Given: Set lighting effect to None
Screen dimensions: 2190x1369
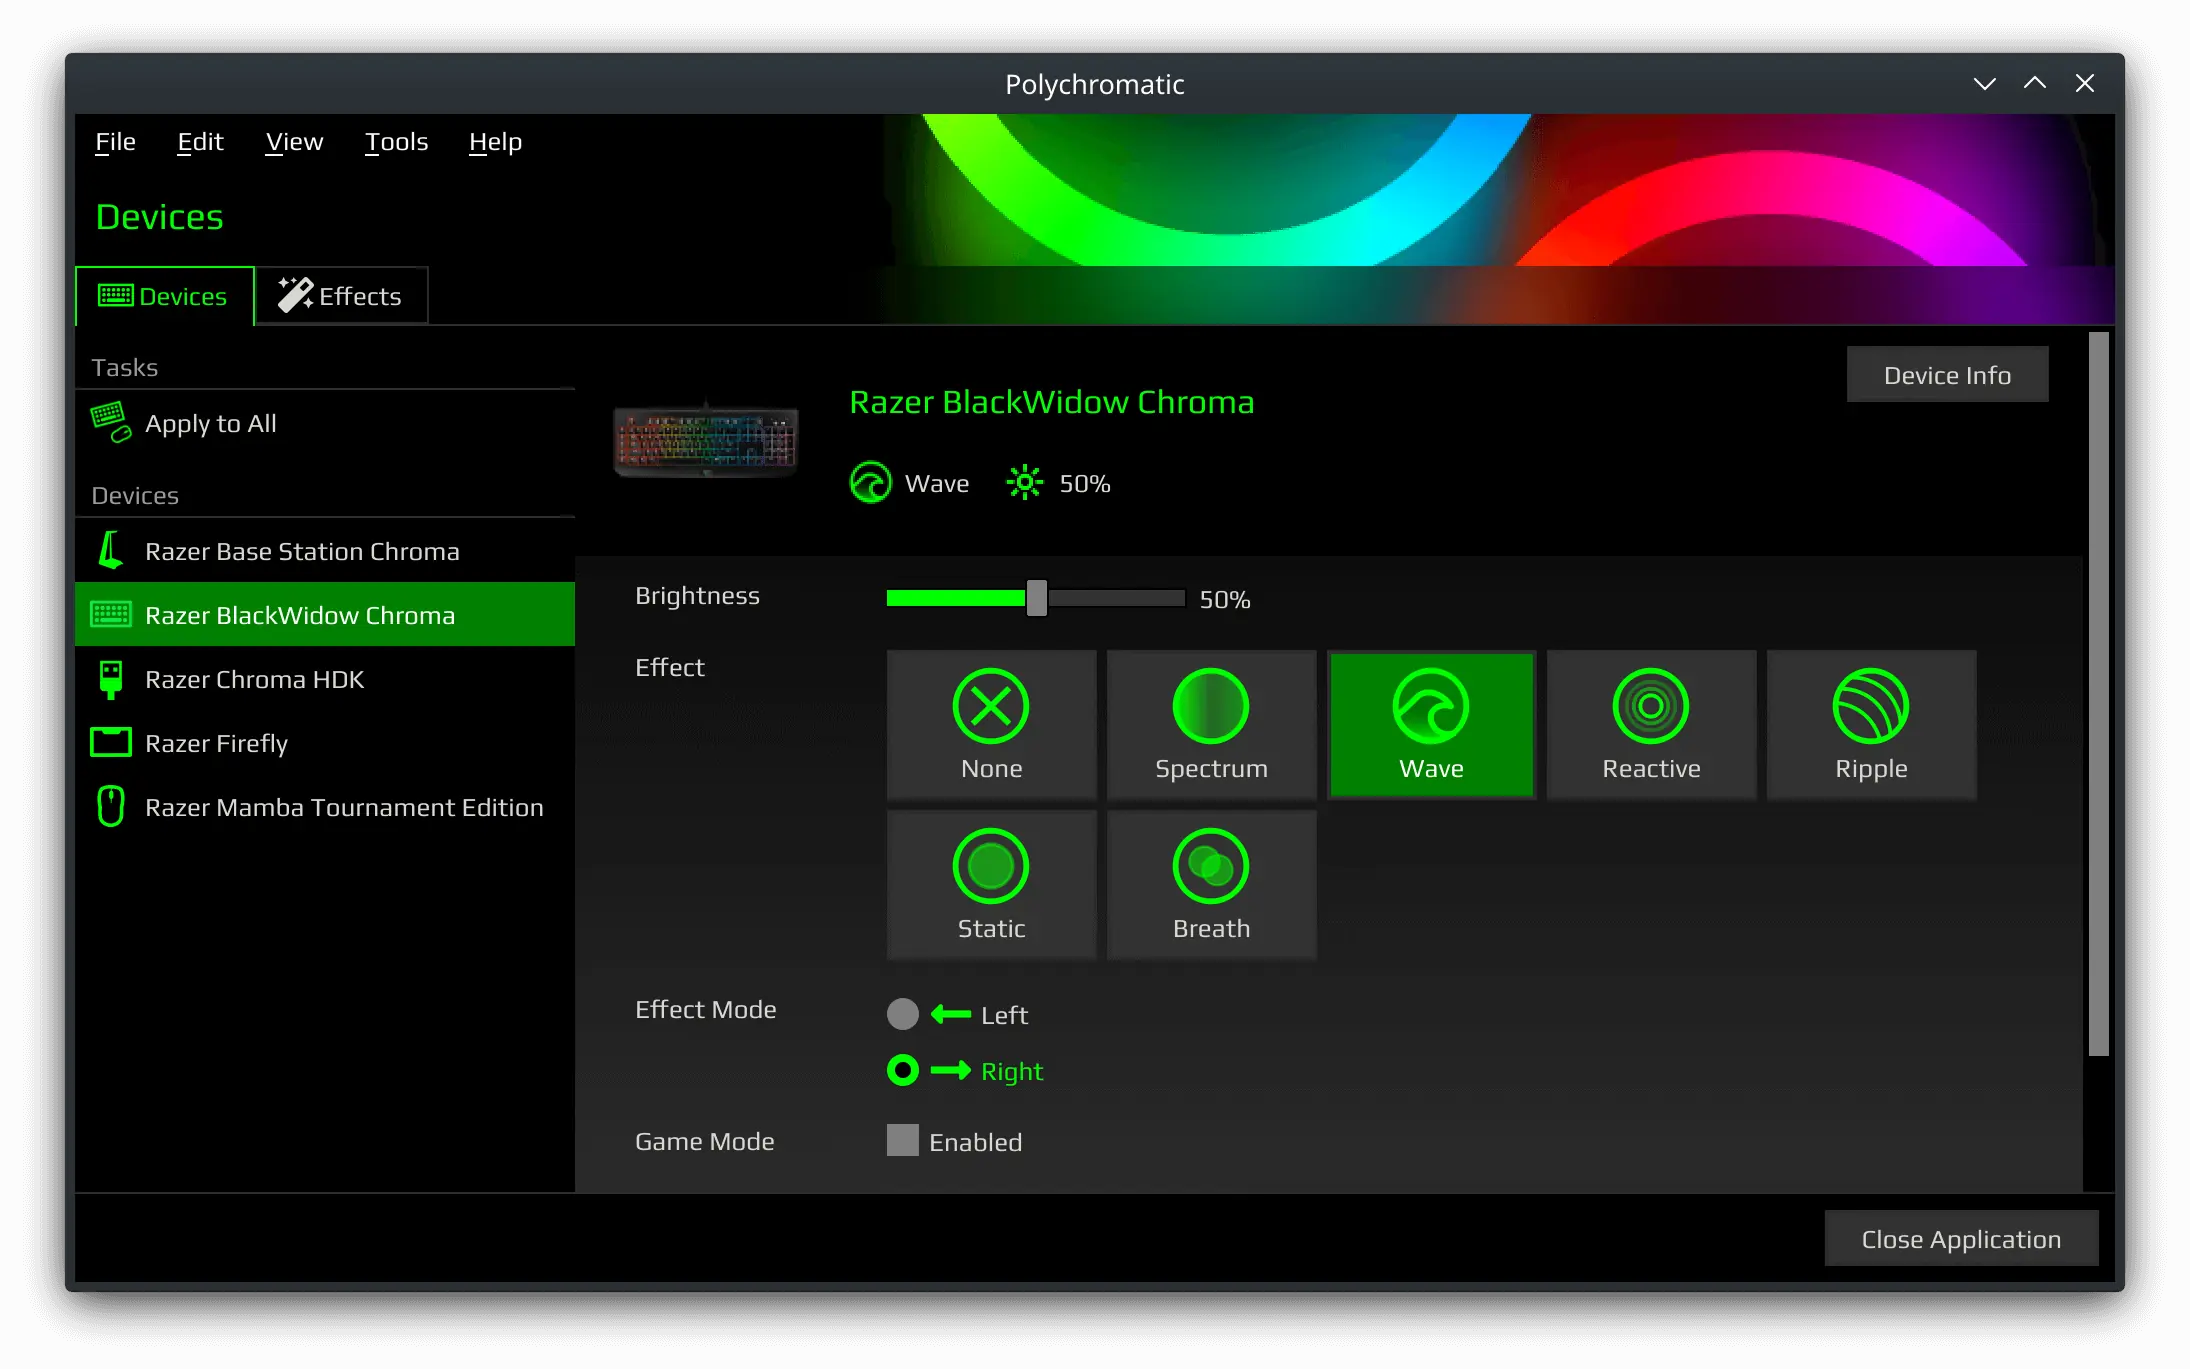Looking at the screenshot, I should tap(991, 724).
